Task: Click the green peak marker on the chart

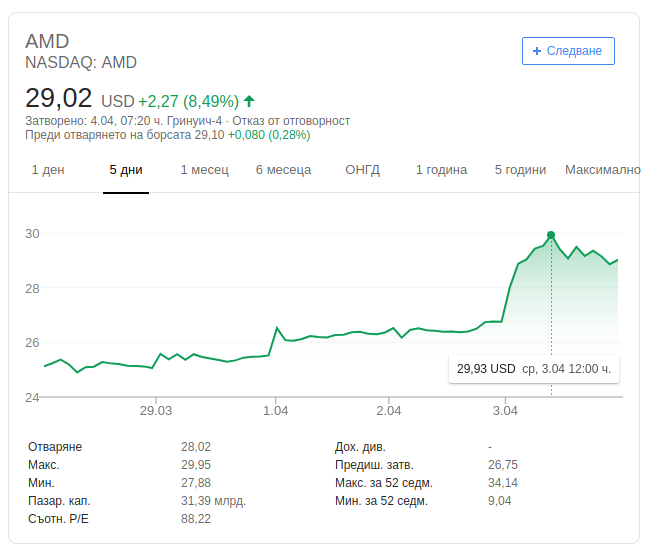Action: point(551,235)
